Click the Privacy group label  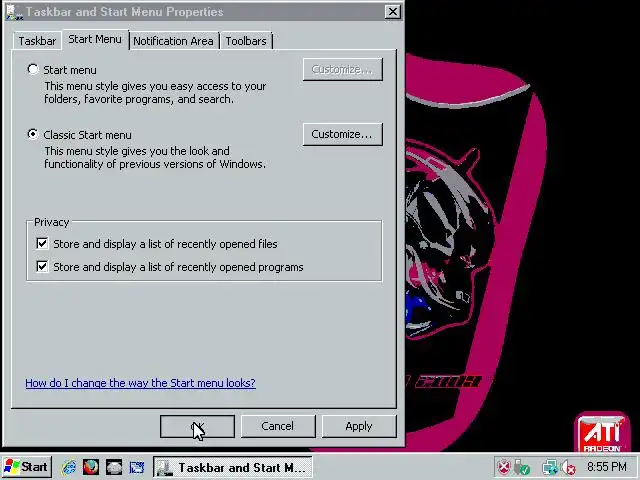click(x=51, y=222)
